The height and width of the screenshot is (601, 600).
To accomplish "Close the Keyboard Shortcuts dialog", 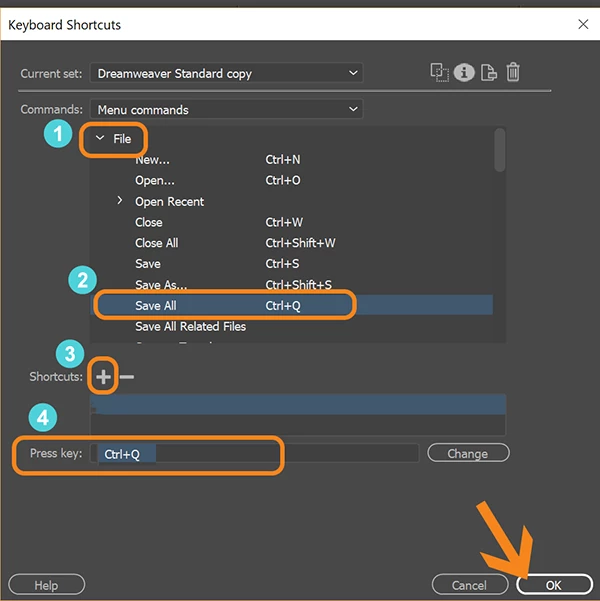I will coord(583,24).
